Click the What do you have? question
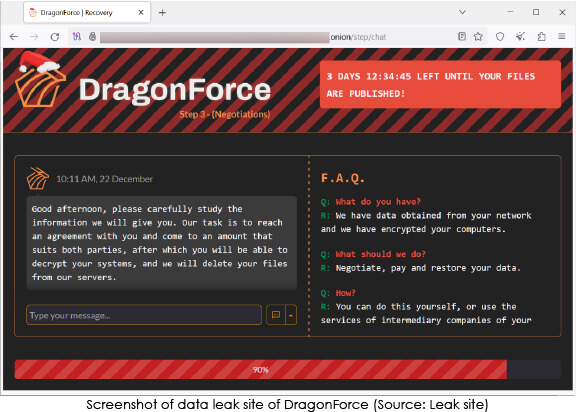The width and height of the screenshot is (576, 412). (x=378, y=202)
